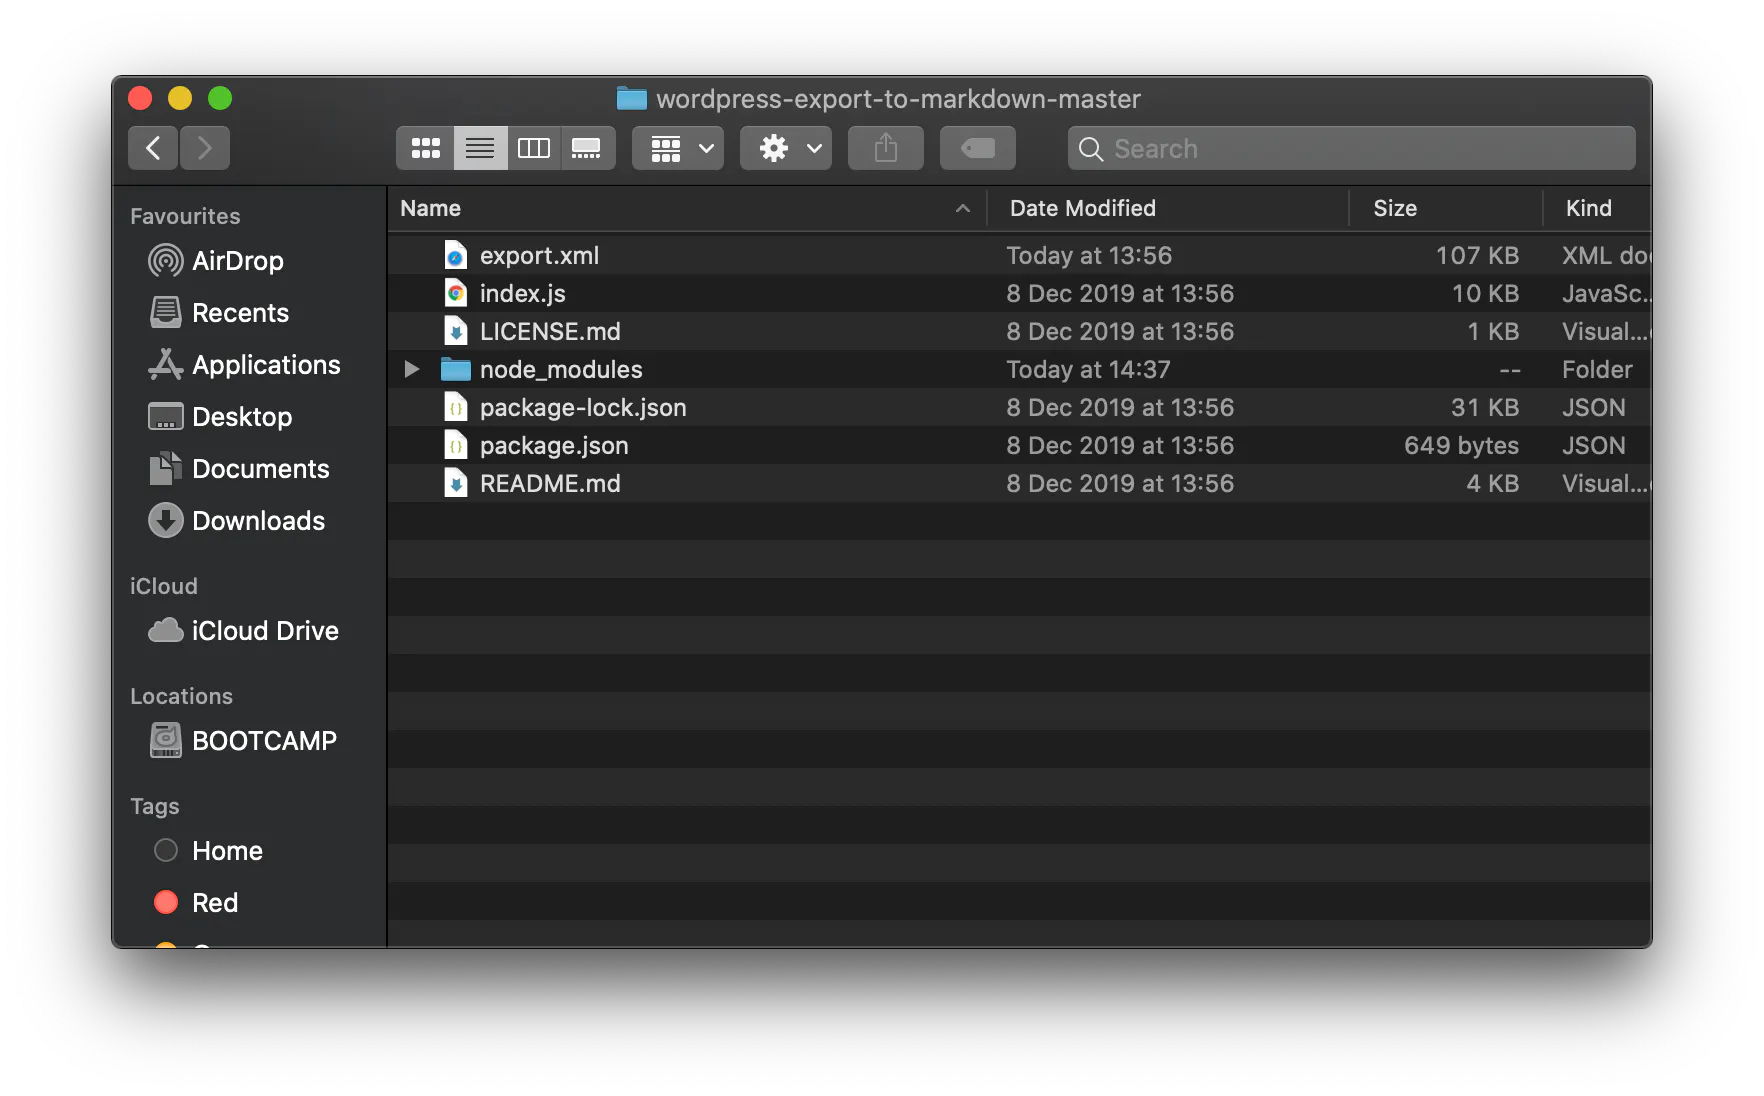Screen dimensions: 1764x1096
Task: Click the Edit Tags button
Action: point(978,148)
